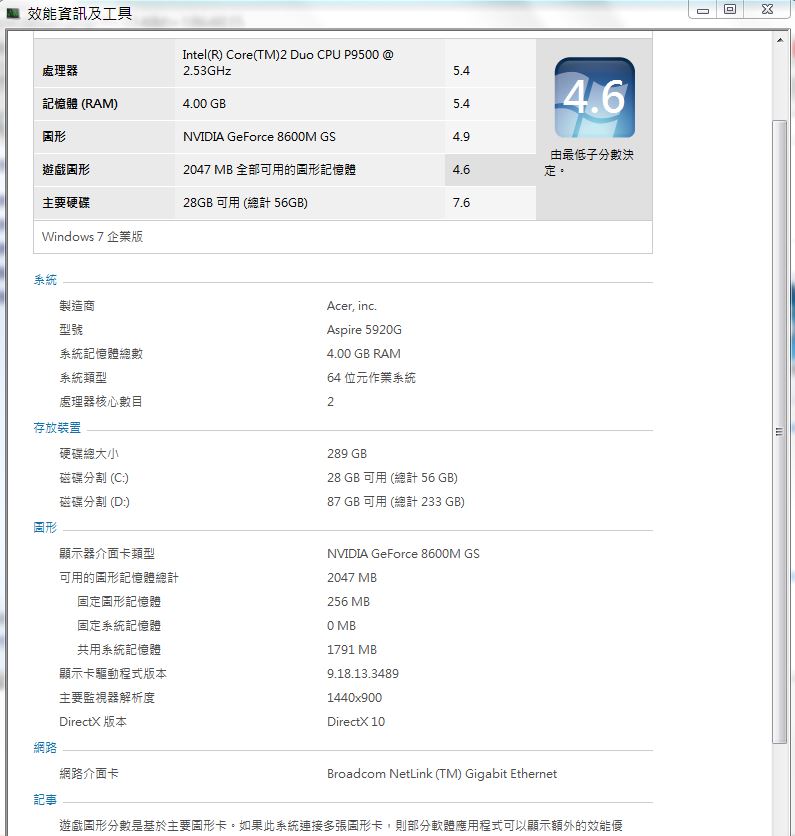This screenshot has width=795, height=836.
Task: Click the 1440x900 resolution value
Action: click(355, 697)
